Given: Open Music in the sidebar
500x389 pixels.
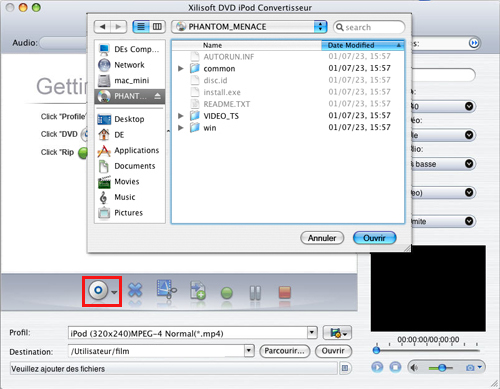Looking at the screenshot, I should tap(130, 197).
